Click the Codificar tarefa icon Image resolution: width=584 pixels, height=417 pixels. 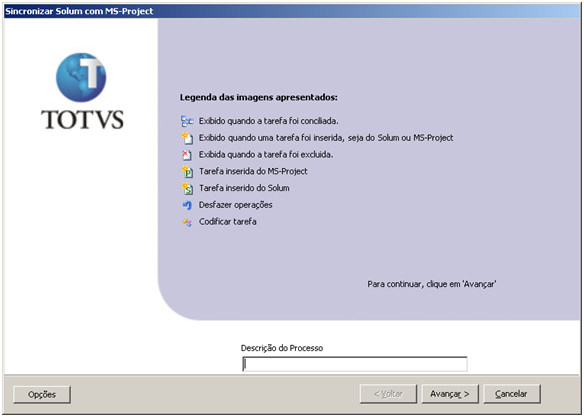pyautogui.click(x=187, y=222)
